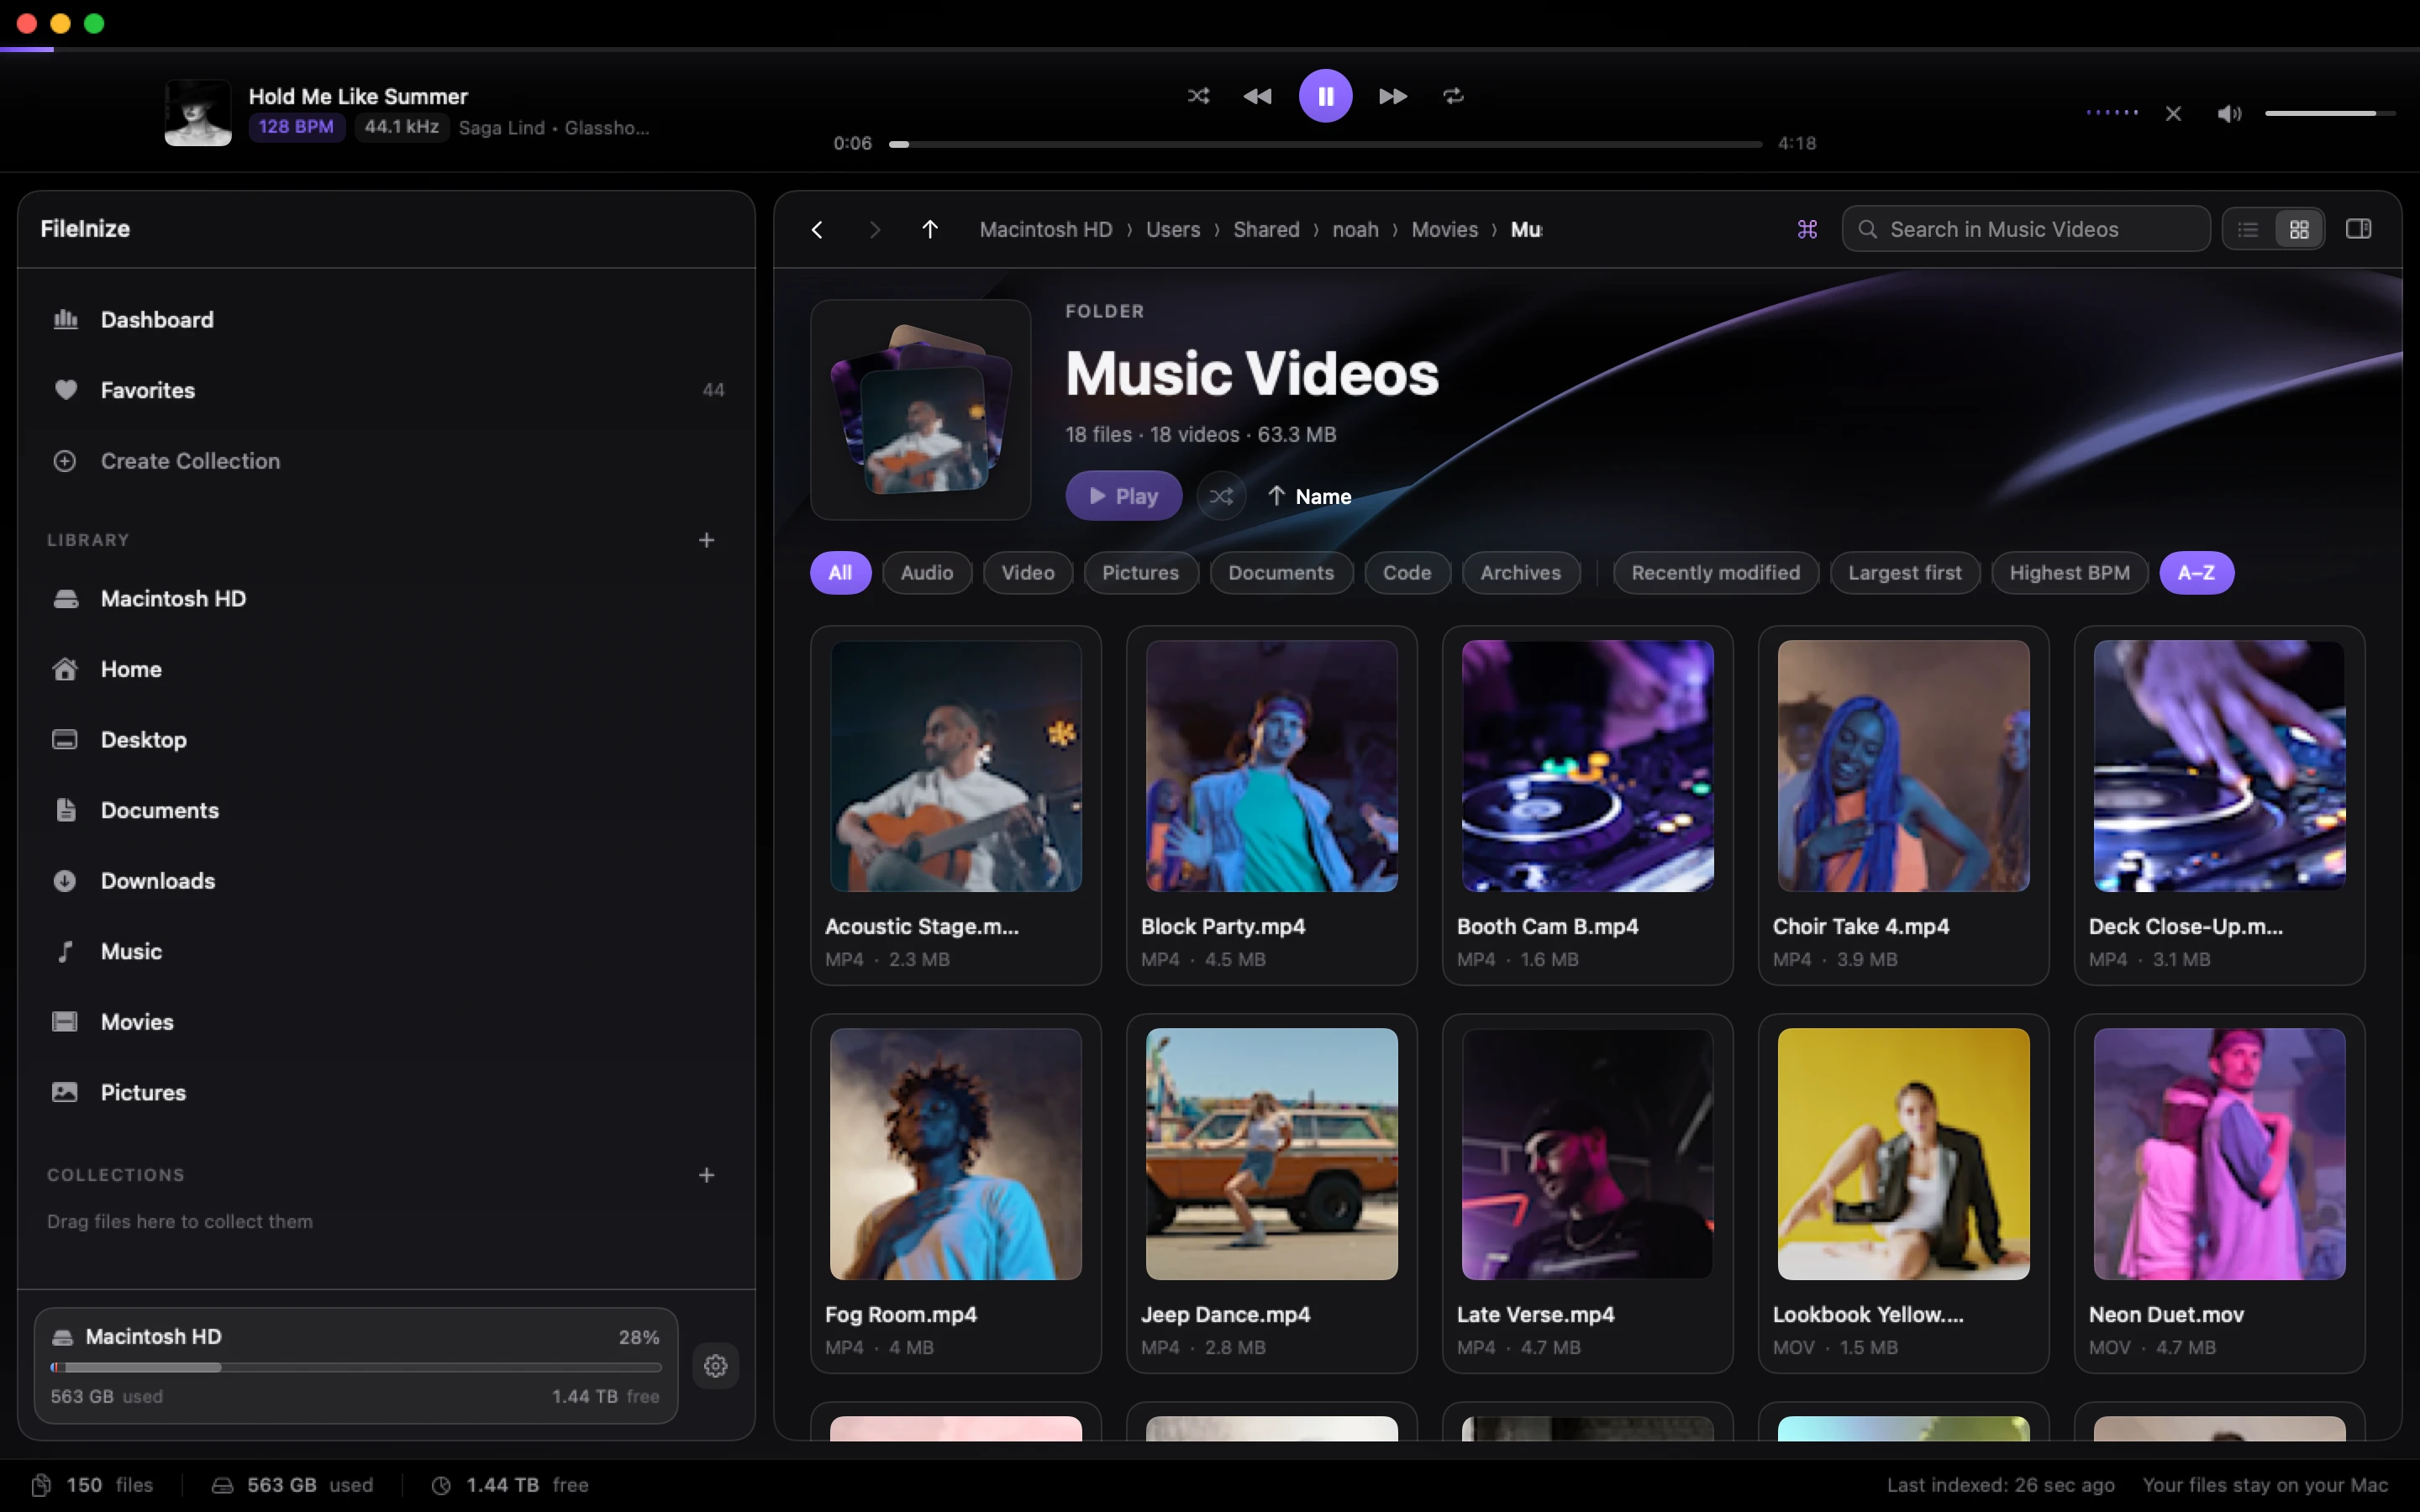Go forward with the right arrow
This screenshot has height=1512, width=2420.
coord(875,229)
